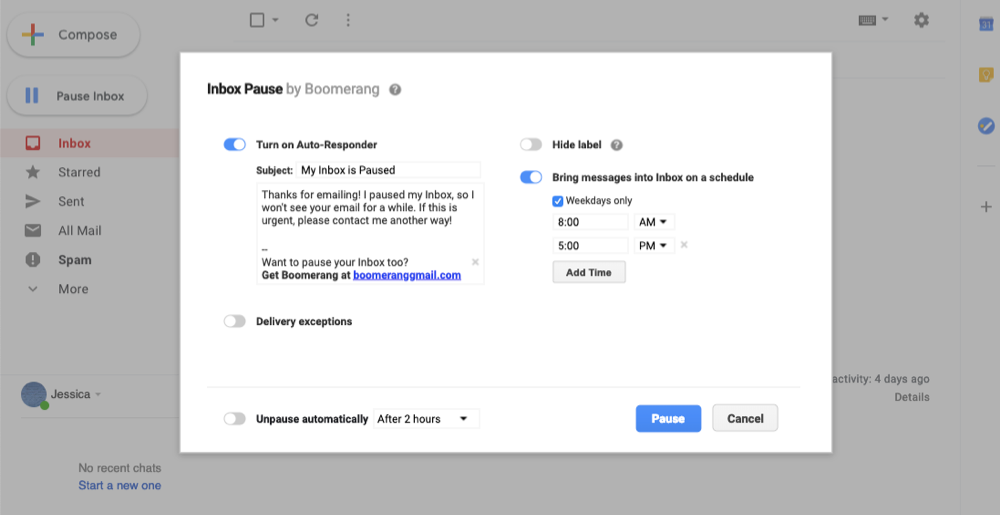Image resolution: width=1000 pixels, height=515 pixels.
Task: Uncheck the Weekdays only checkbox
Action: [558, 201]
